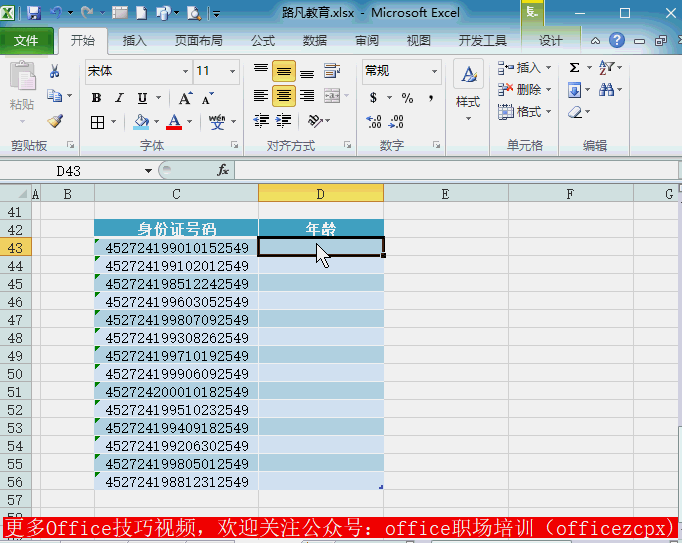Click the 样式 styles button

468,88
